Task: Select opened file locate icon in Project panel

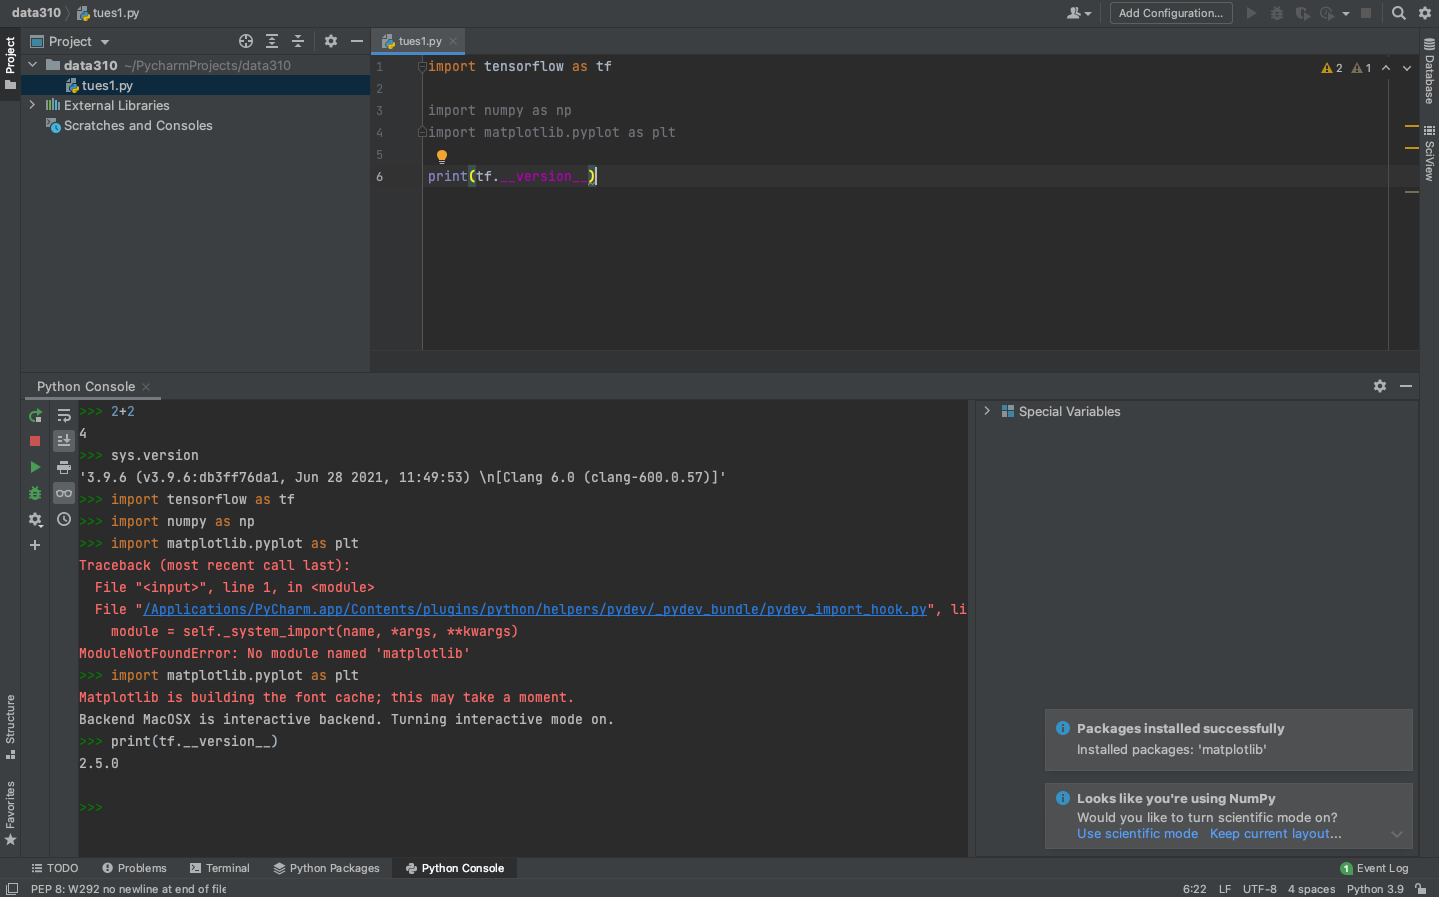Action: 246,41
